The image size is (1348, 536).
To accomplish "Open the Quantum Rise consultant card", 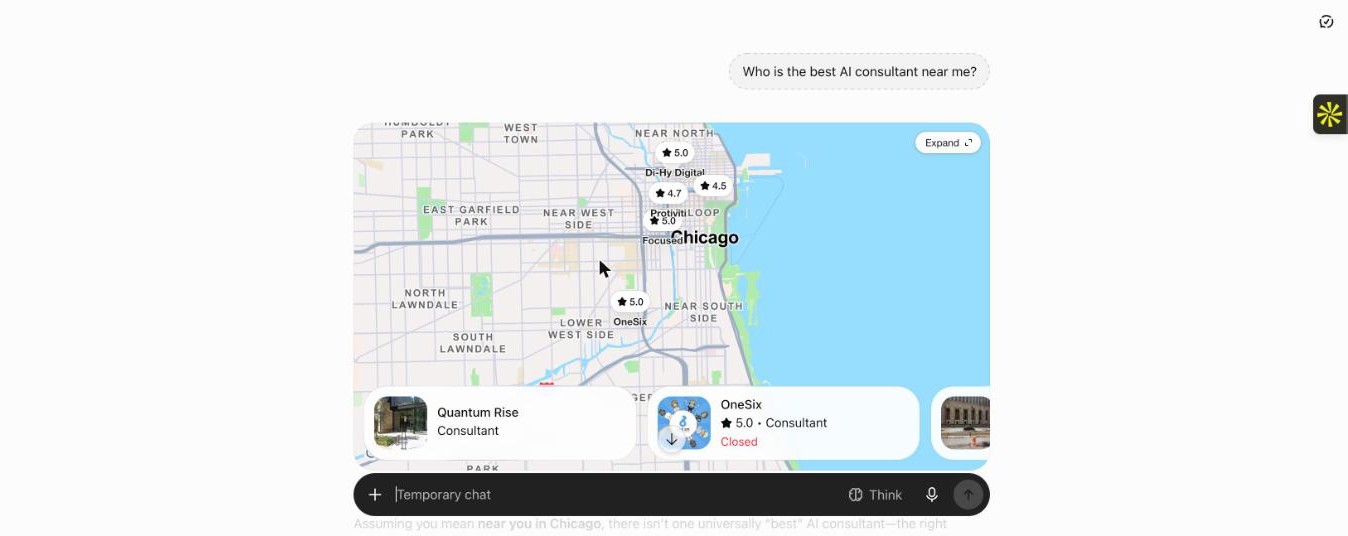I will [x=500, y=423].
